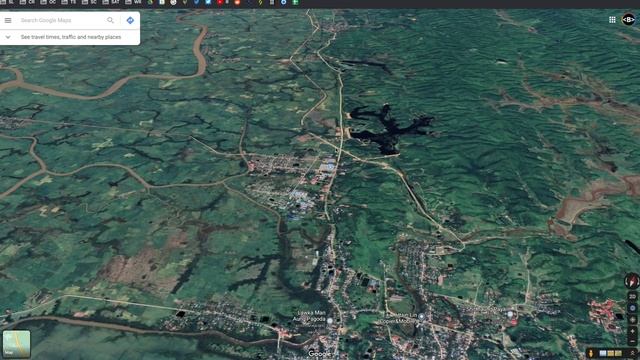
Task: Click the Google logo watermark link
Action: point(319,354)
